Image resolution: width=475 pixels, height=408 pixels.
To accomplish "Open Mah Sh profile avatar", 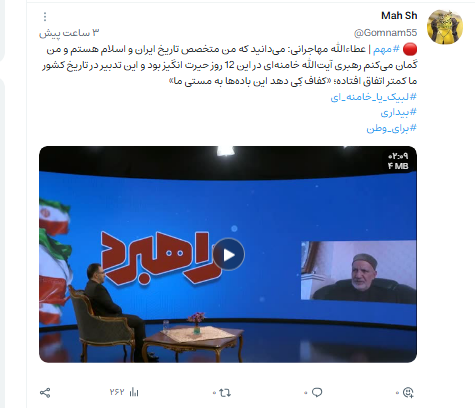I will coord(445,27).
